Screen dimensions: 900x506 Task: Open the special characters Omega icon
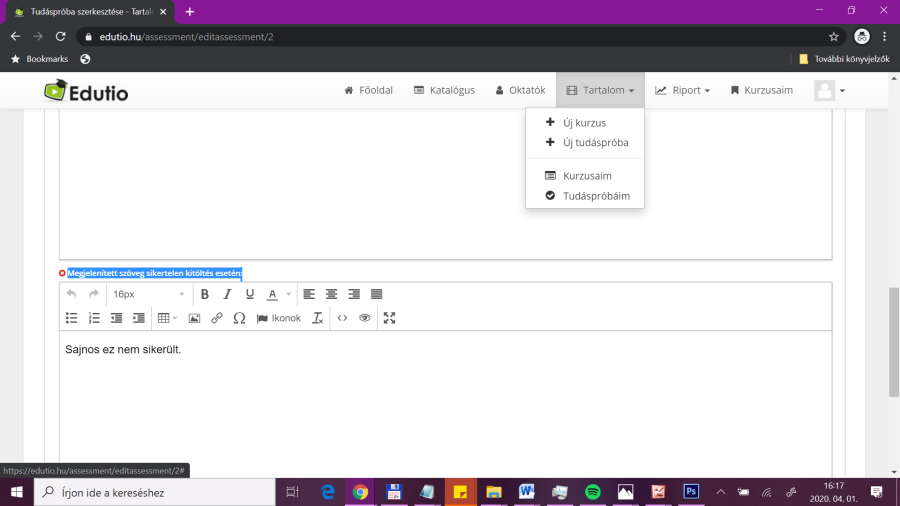click(x=239, y=318)
